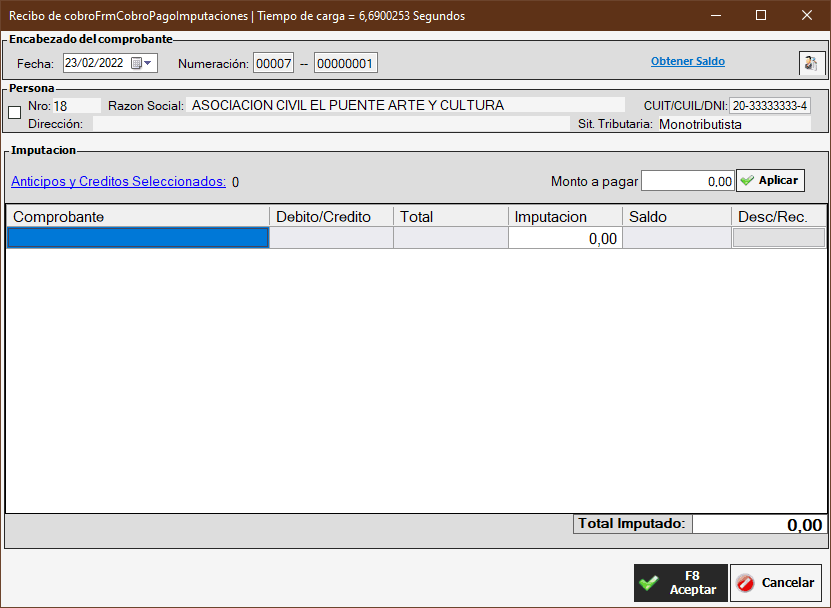Focus the Monto a pagar field
Screen dimensions: 831x608
click(x=687, y=181)
